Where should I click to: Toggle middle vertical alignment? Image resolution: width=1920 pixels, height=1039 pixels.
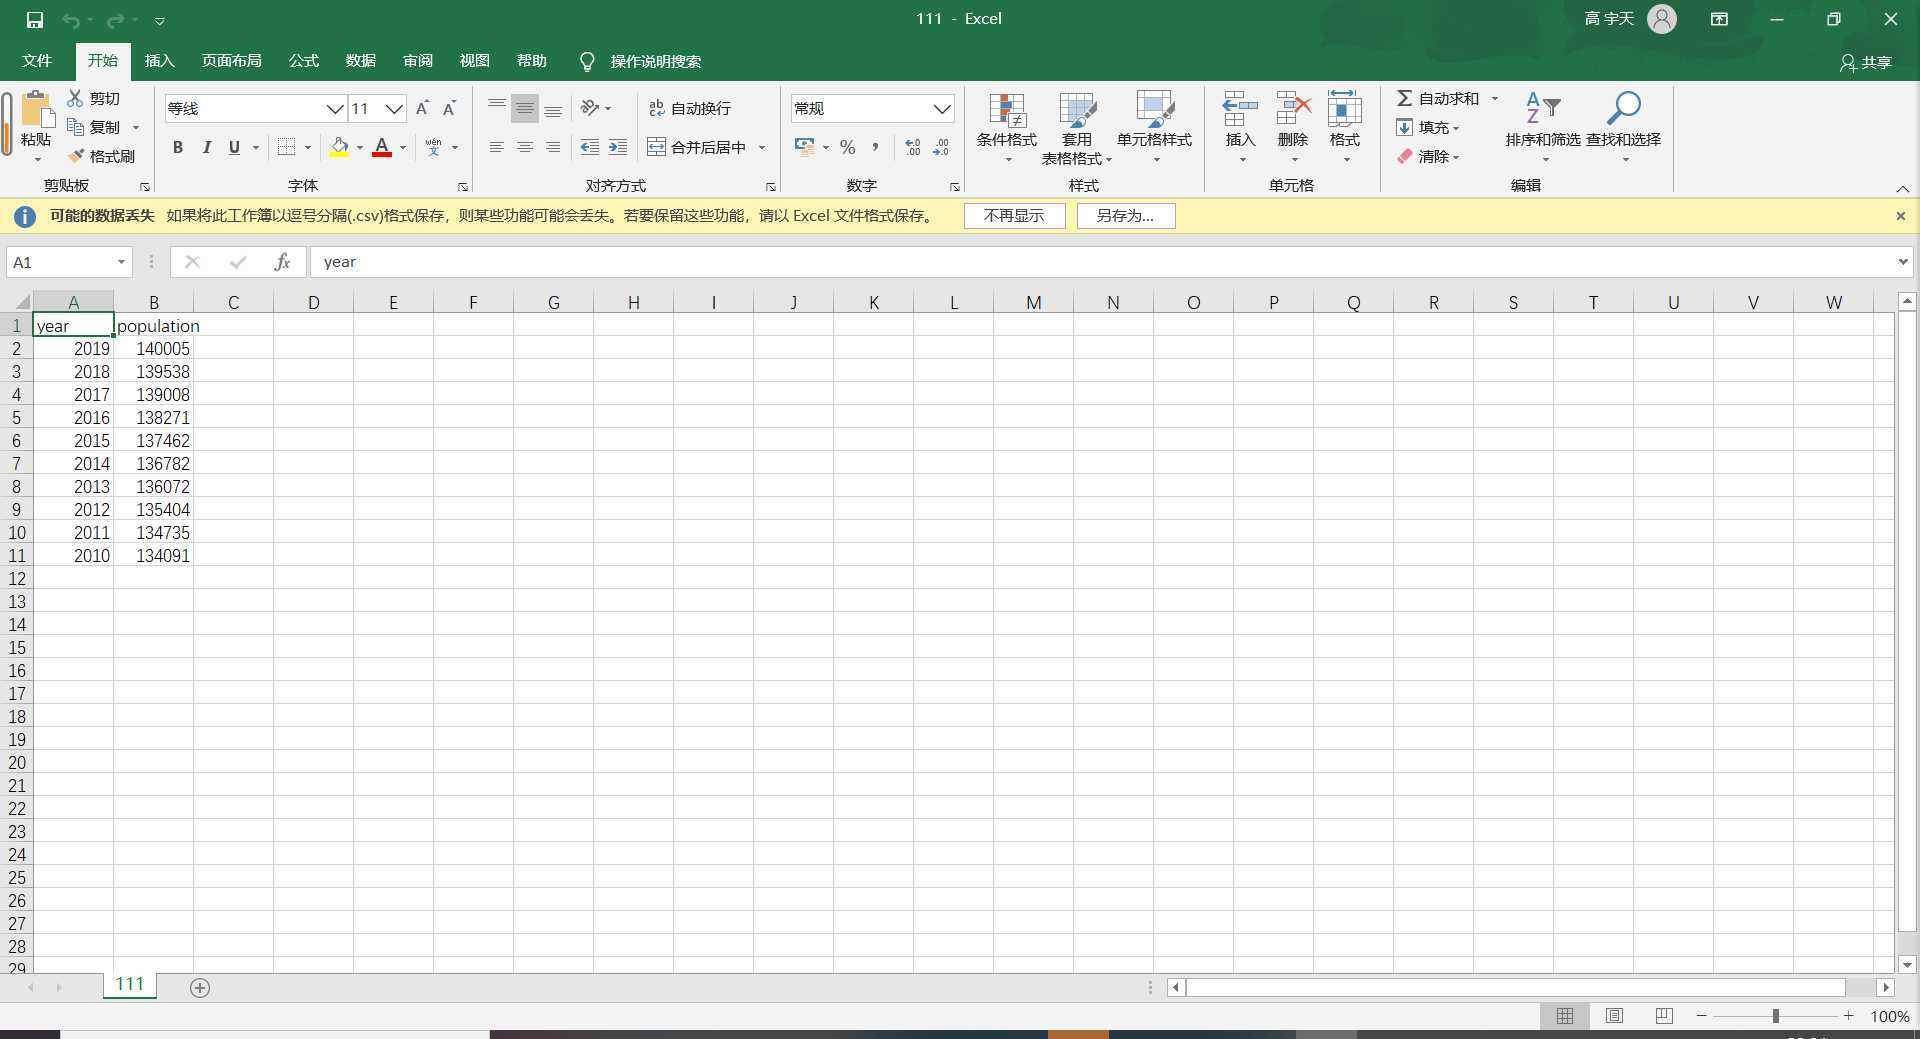[x=524, y=108]
